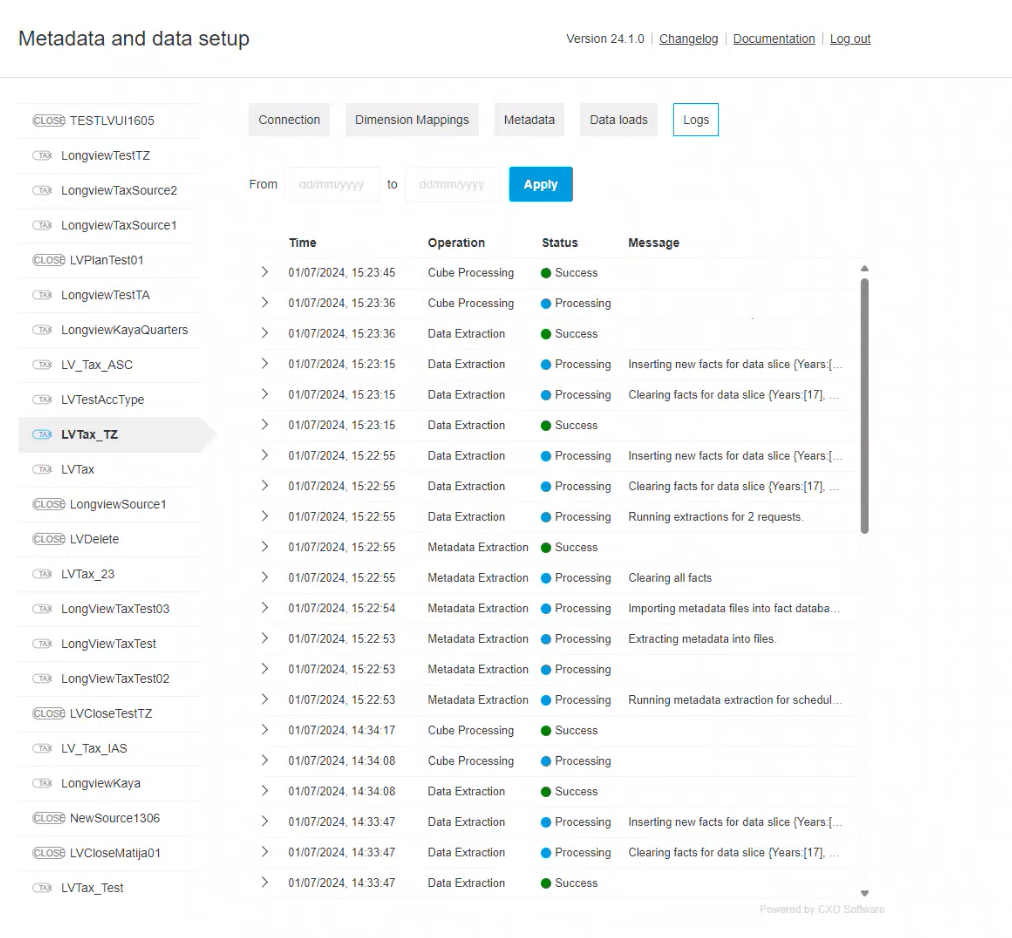Image resolution: width=1012 pixels, height=938 pixels.
Task: Click the CLOSE badge icon beside LVPlanTest01
Action: pyautogui.click(x=49, y=260)
